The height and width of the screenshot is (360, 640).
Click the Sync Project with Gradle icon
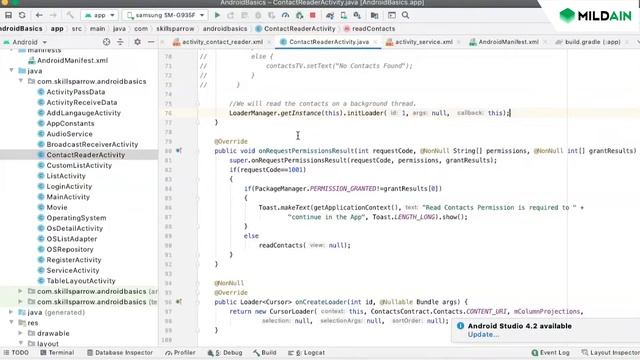pos(330,15)
